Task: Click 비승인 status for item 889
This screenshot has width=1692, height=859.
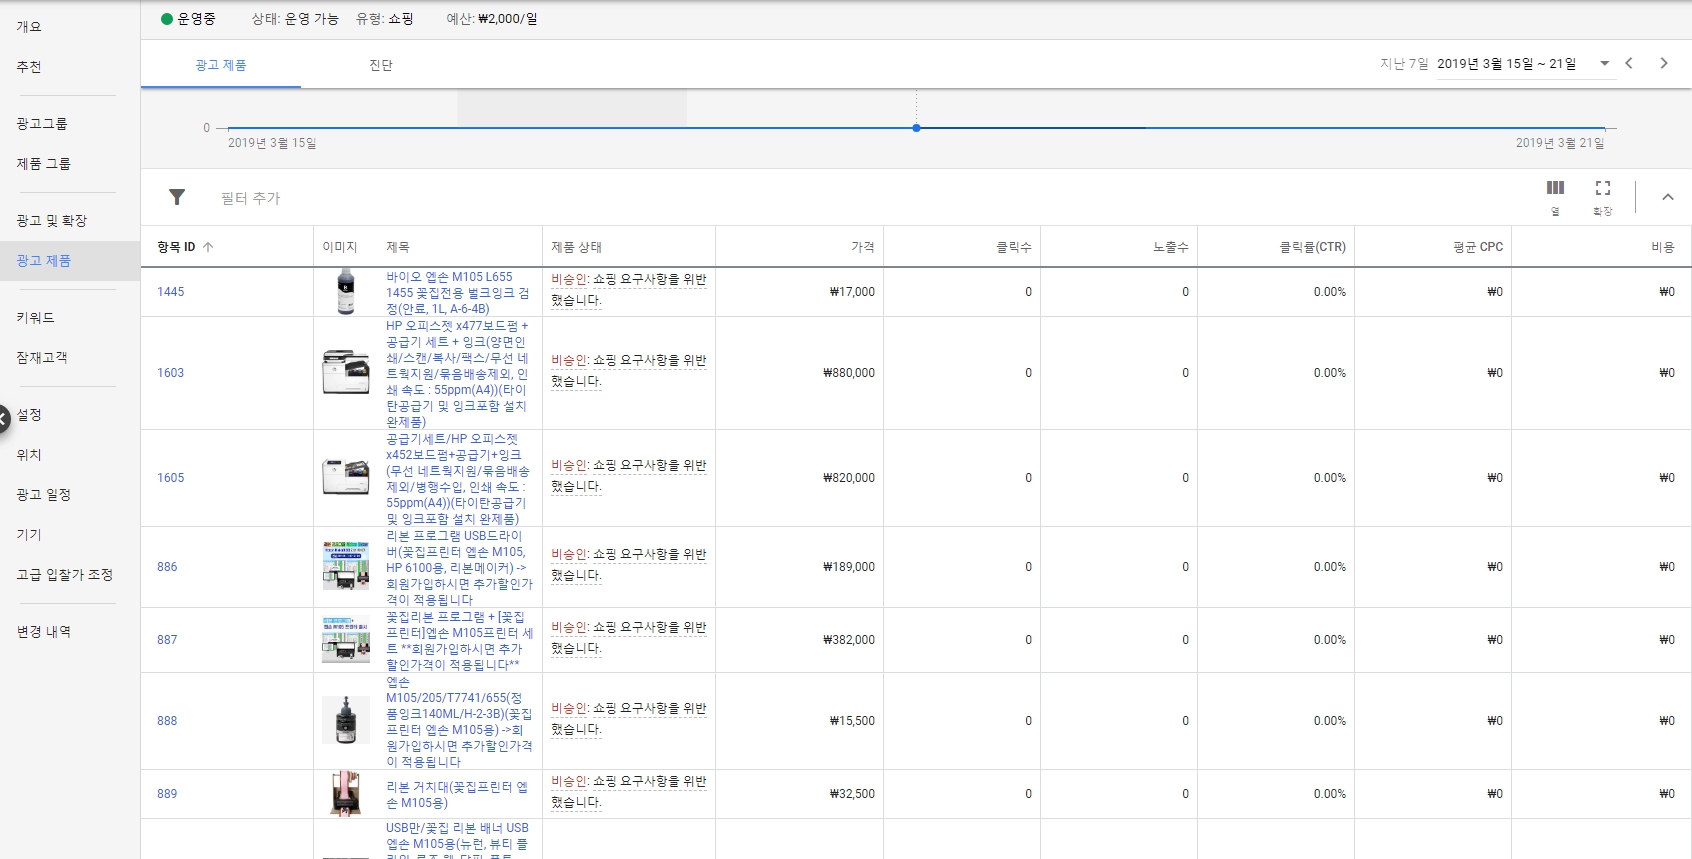Action: [x=569, y=782]
